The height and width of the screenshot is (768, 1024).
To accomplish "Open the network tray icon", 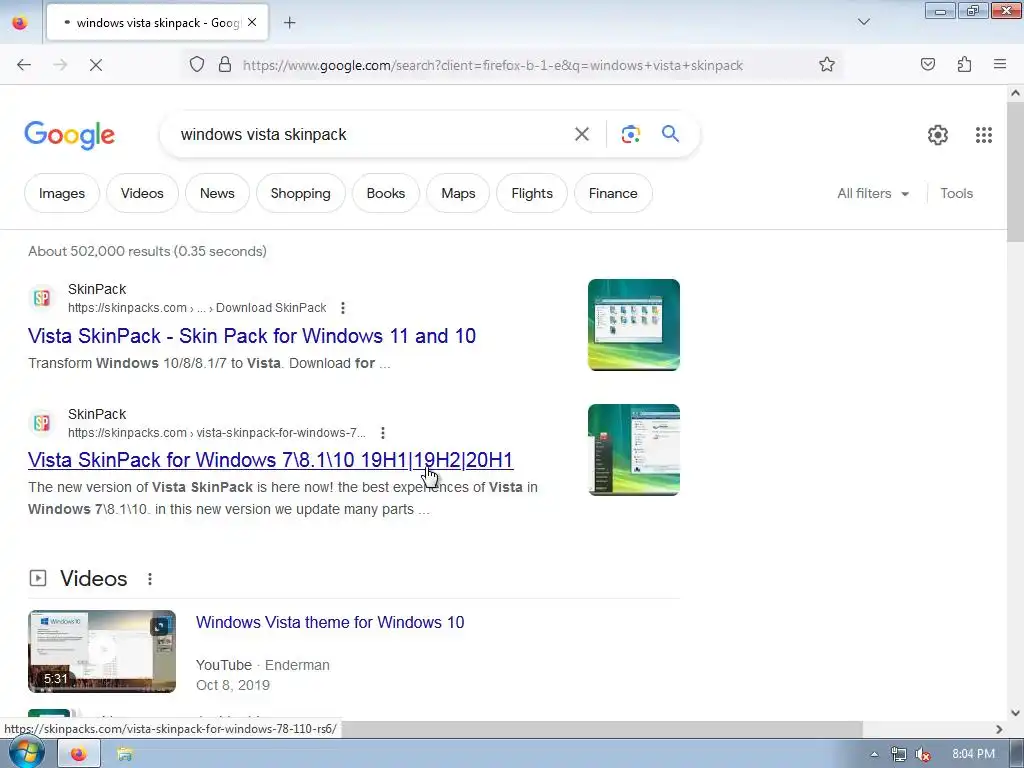I will (899, 754).
